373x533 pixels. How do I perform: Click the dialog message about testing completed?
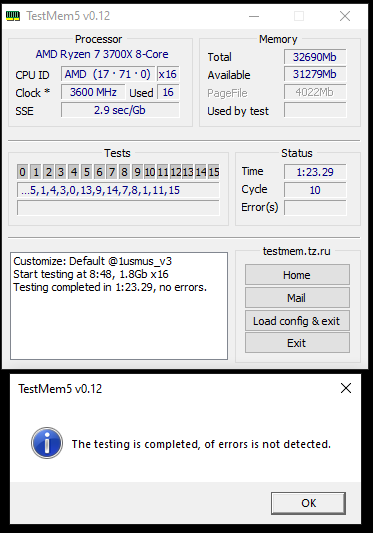point(201,444)
